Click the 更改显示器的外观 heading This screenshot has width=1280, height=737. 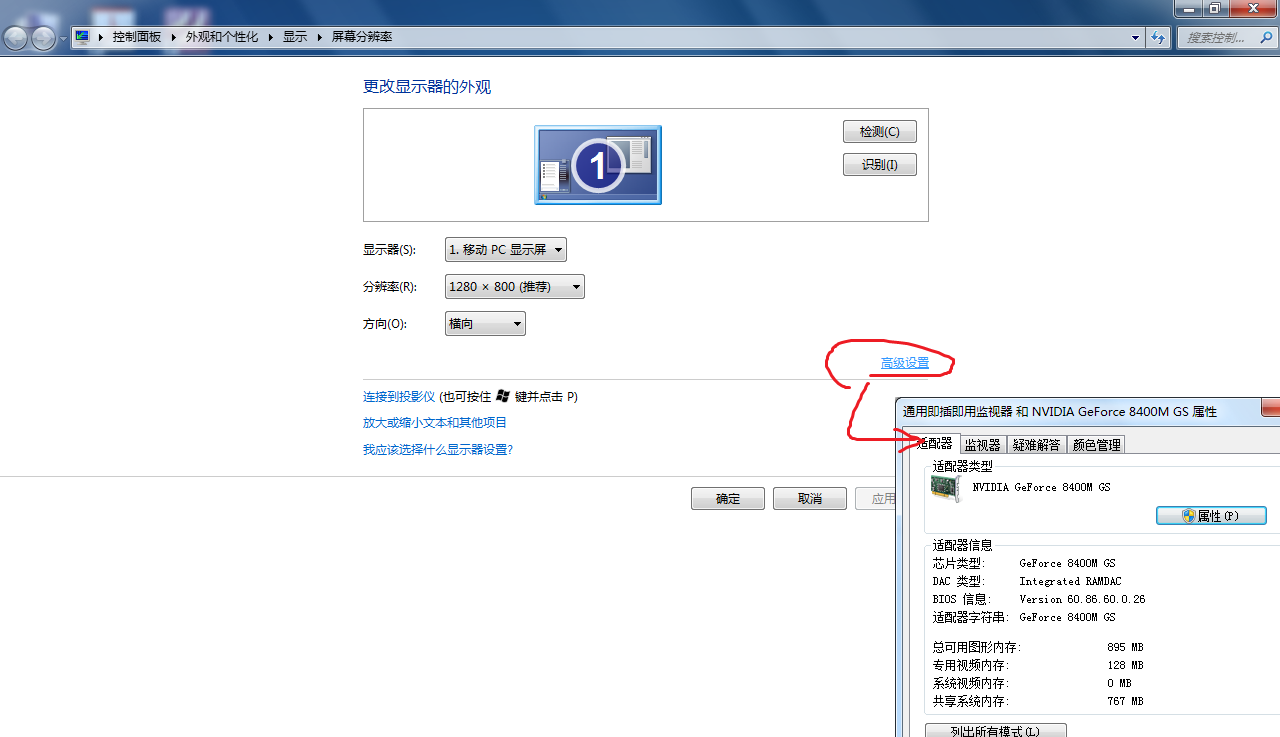[x=427, y=87]
